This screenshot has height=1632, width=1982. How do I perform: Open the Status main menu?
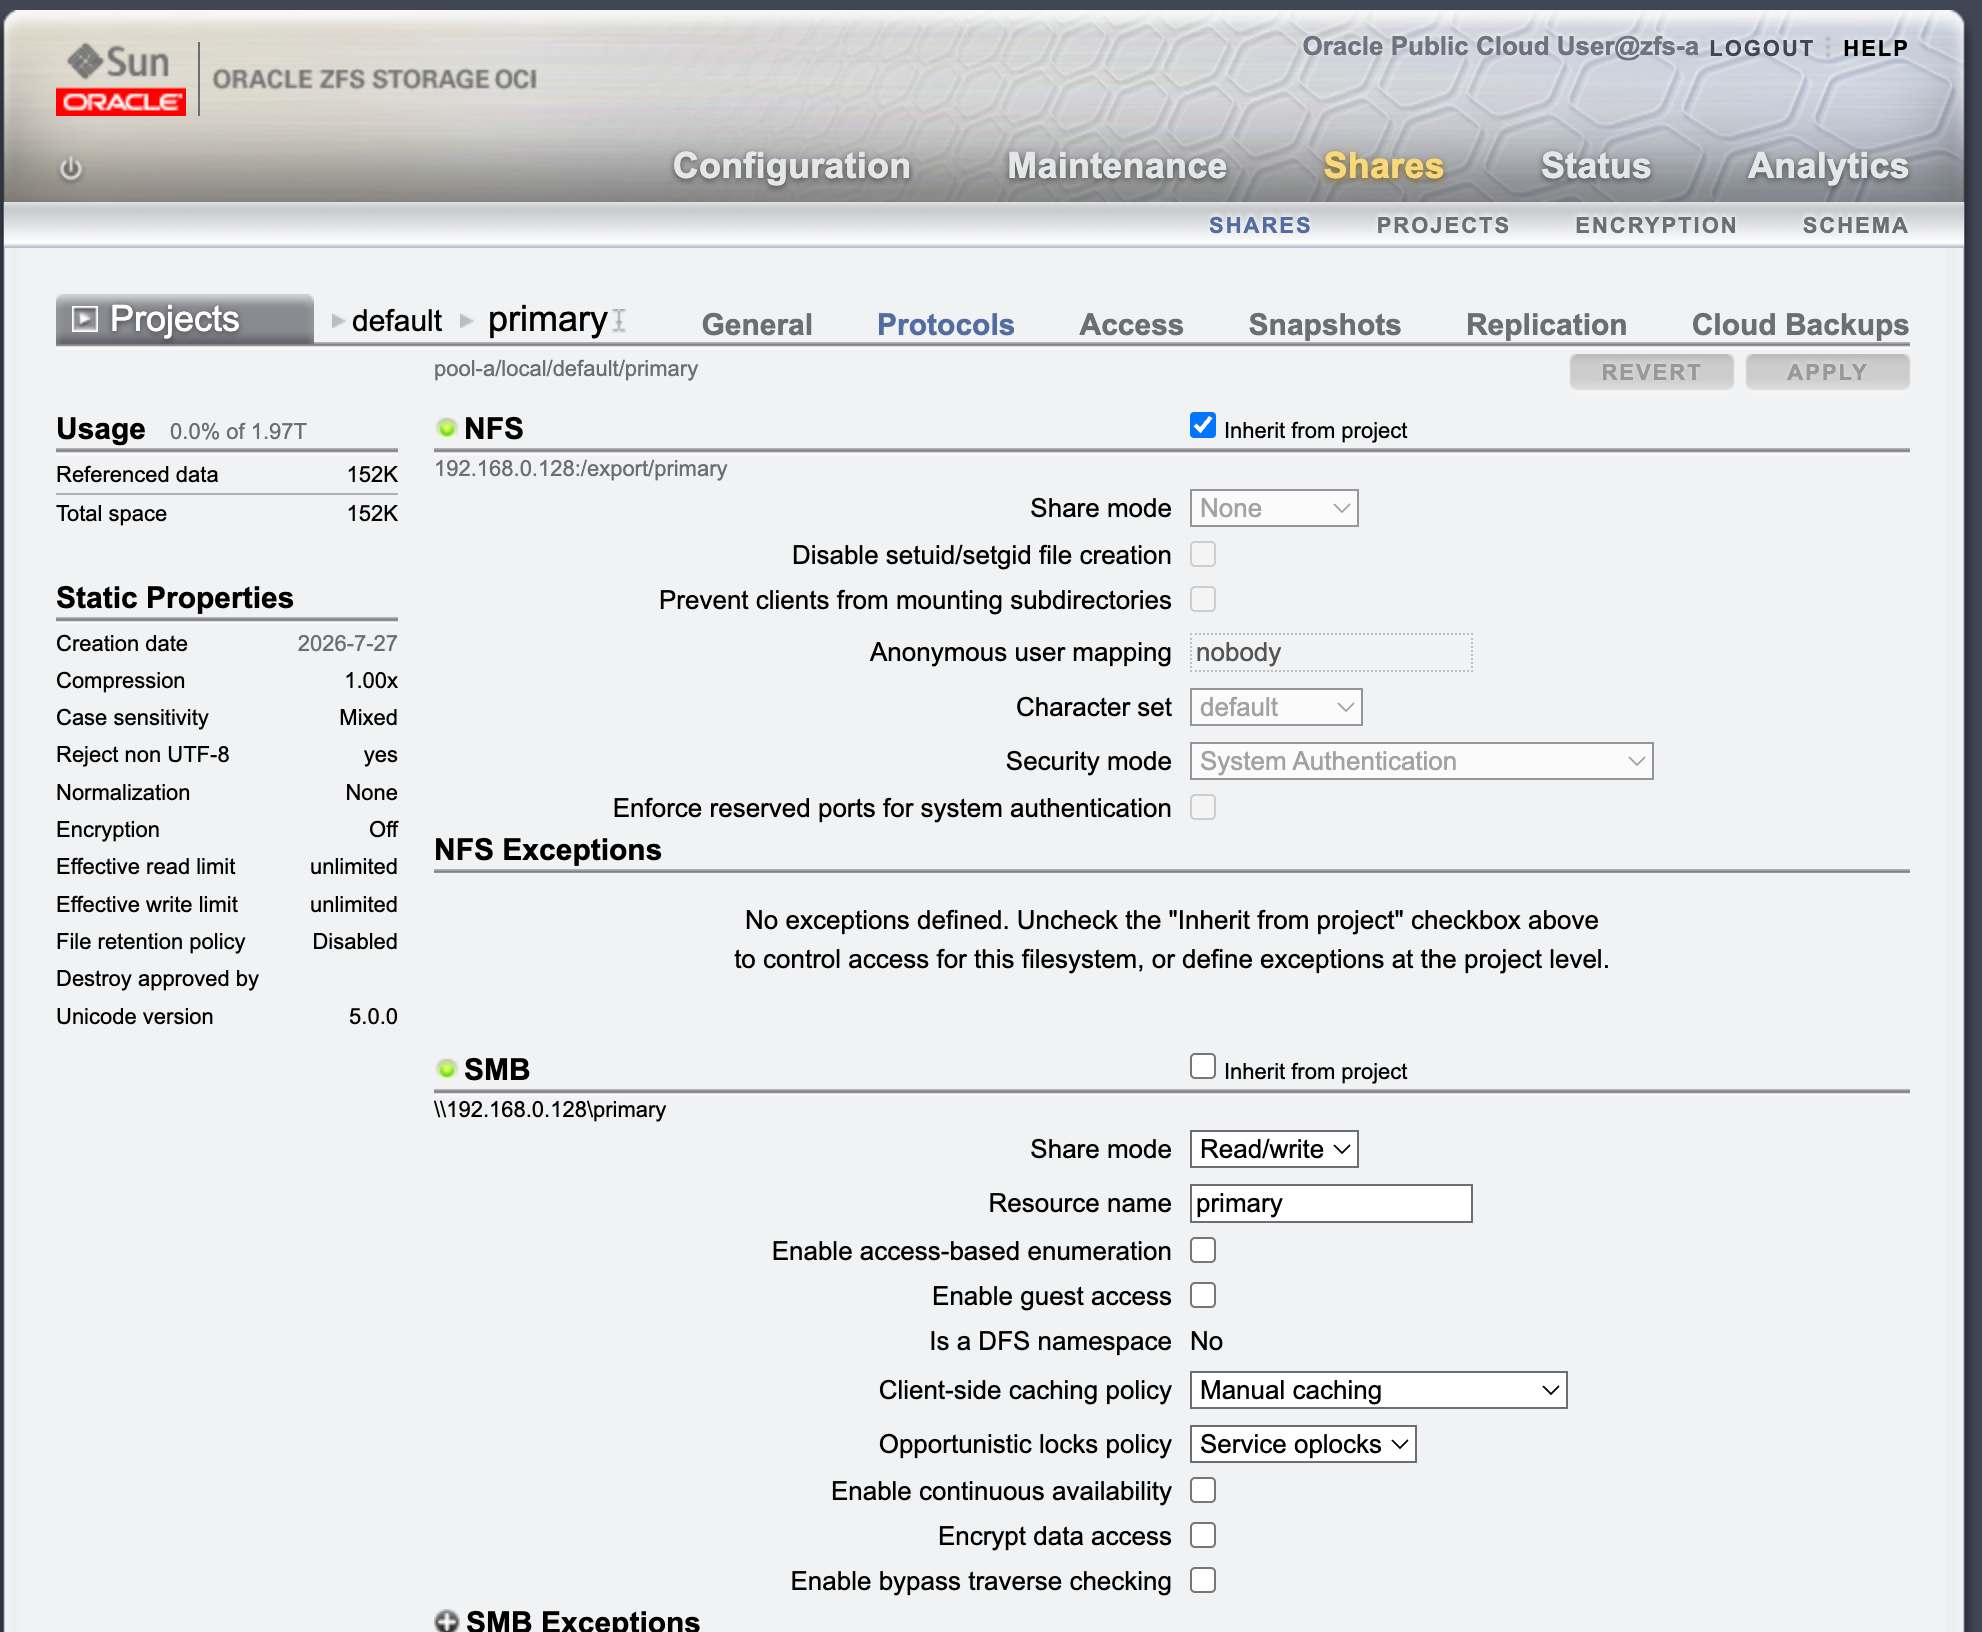tap(1596, 166)
